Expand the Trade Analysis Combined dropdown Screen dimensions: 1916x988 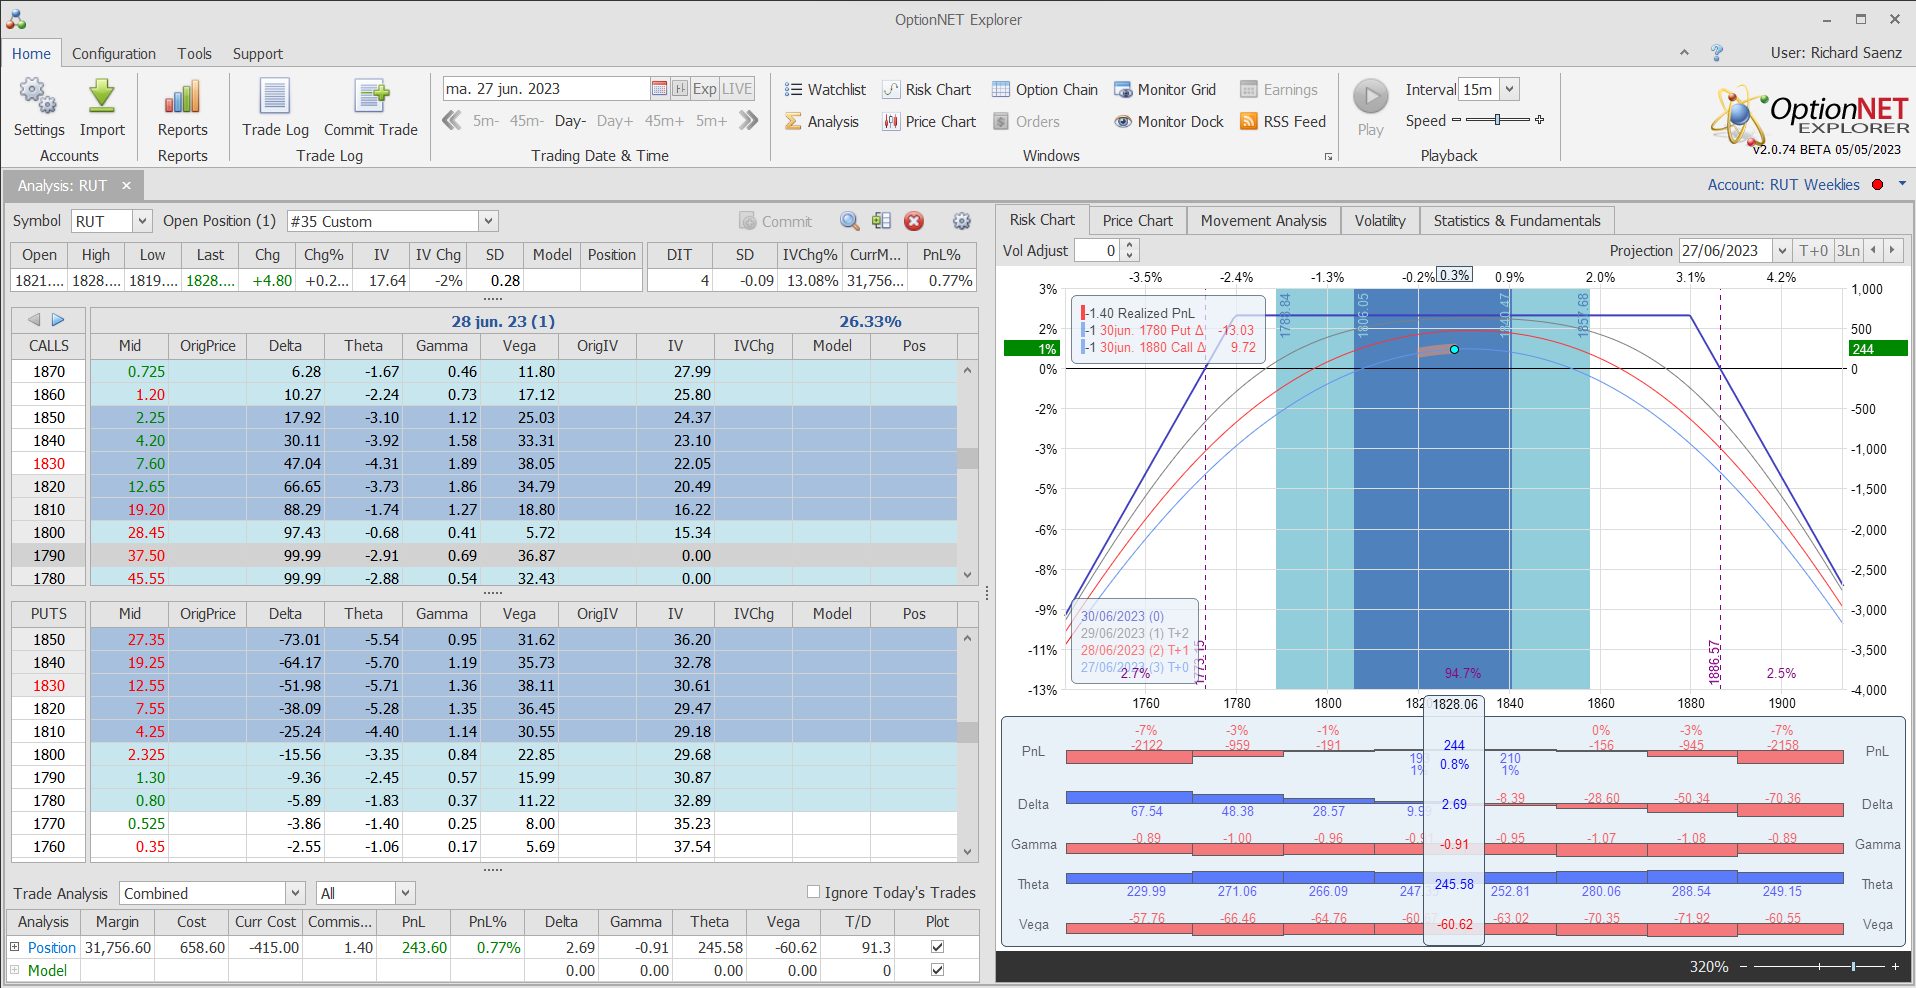pyautogui.click(x=295, y=893)
